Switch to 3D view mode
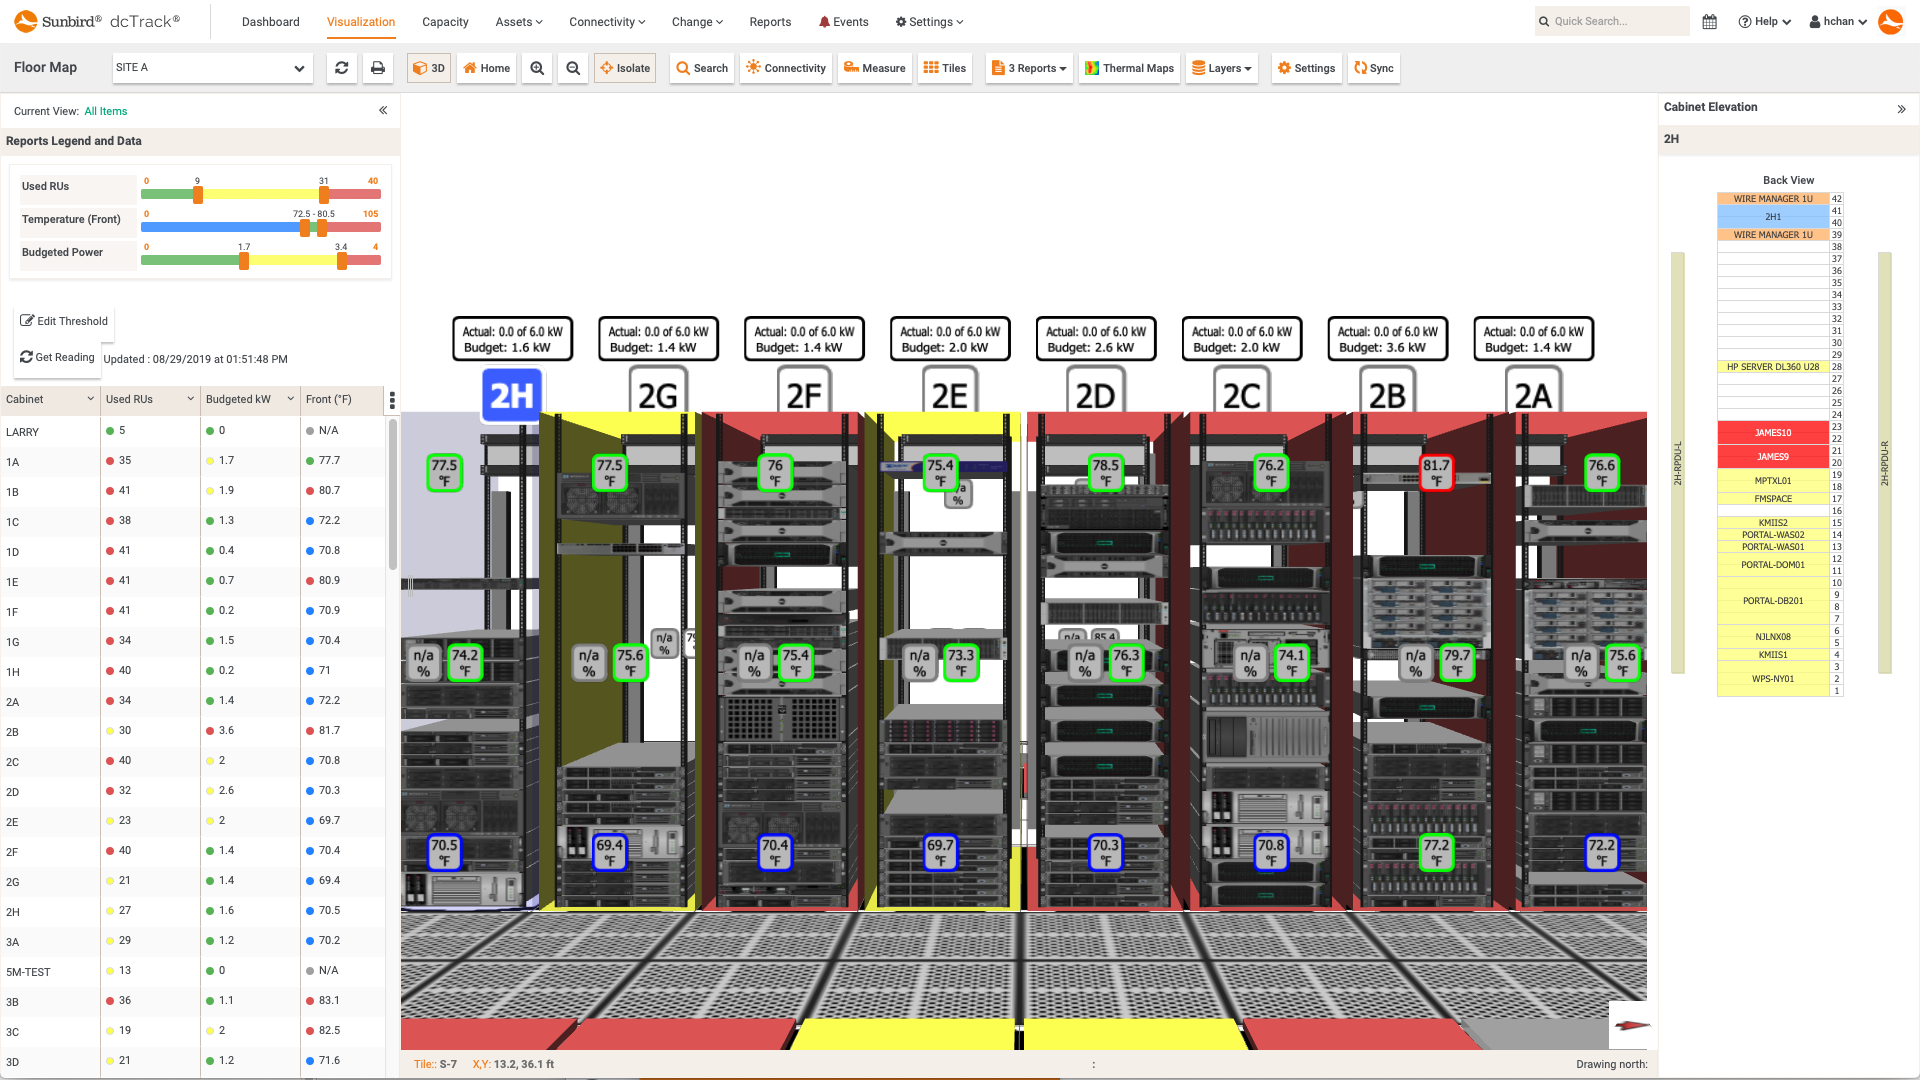 [429, 68]
